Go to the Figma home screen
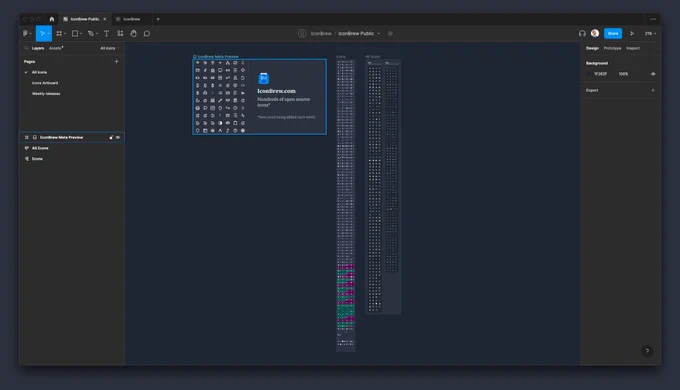 [x=52, y=19]
